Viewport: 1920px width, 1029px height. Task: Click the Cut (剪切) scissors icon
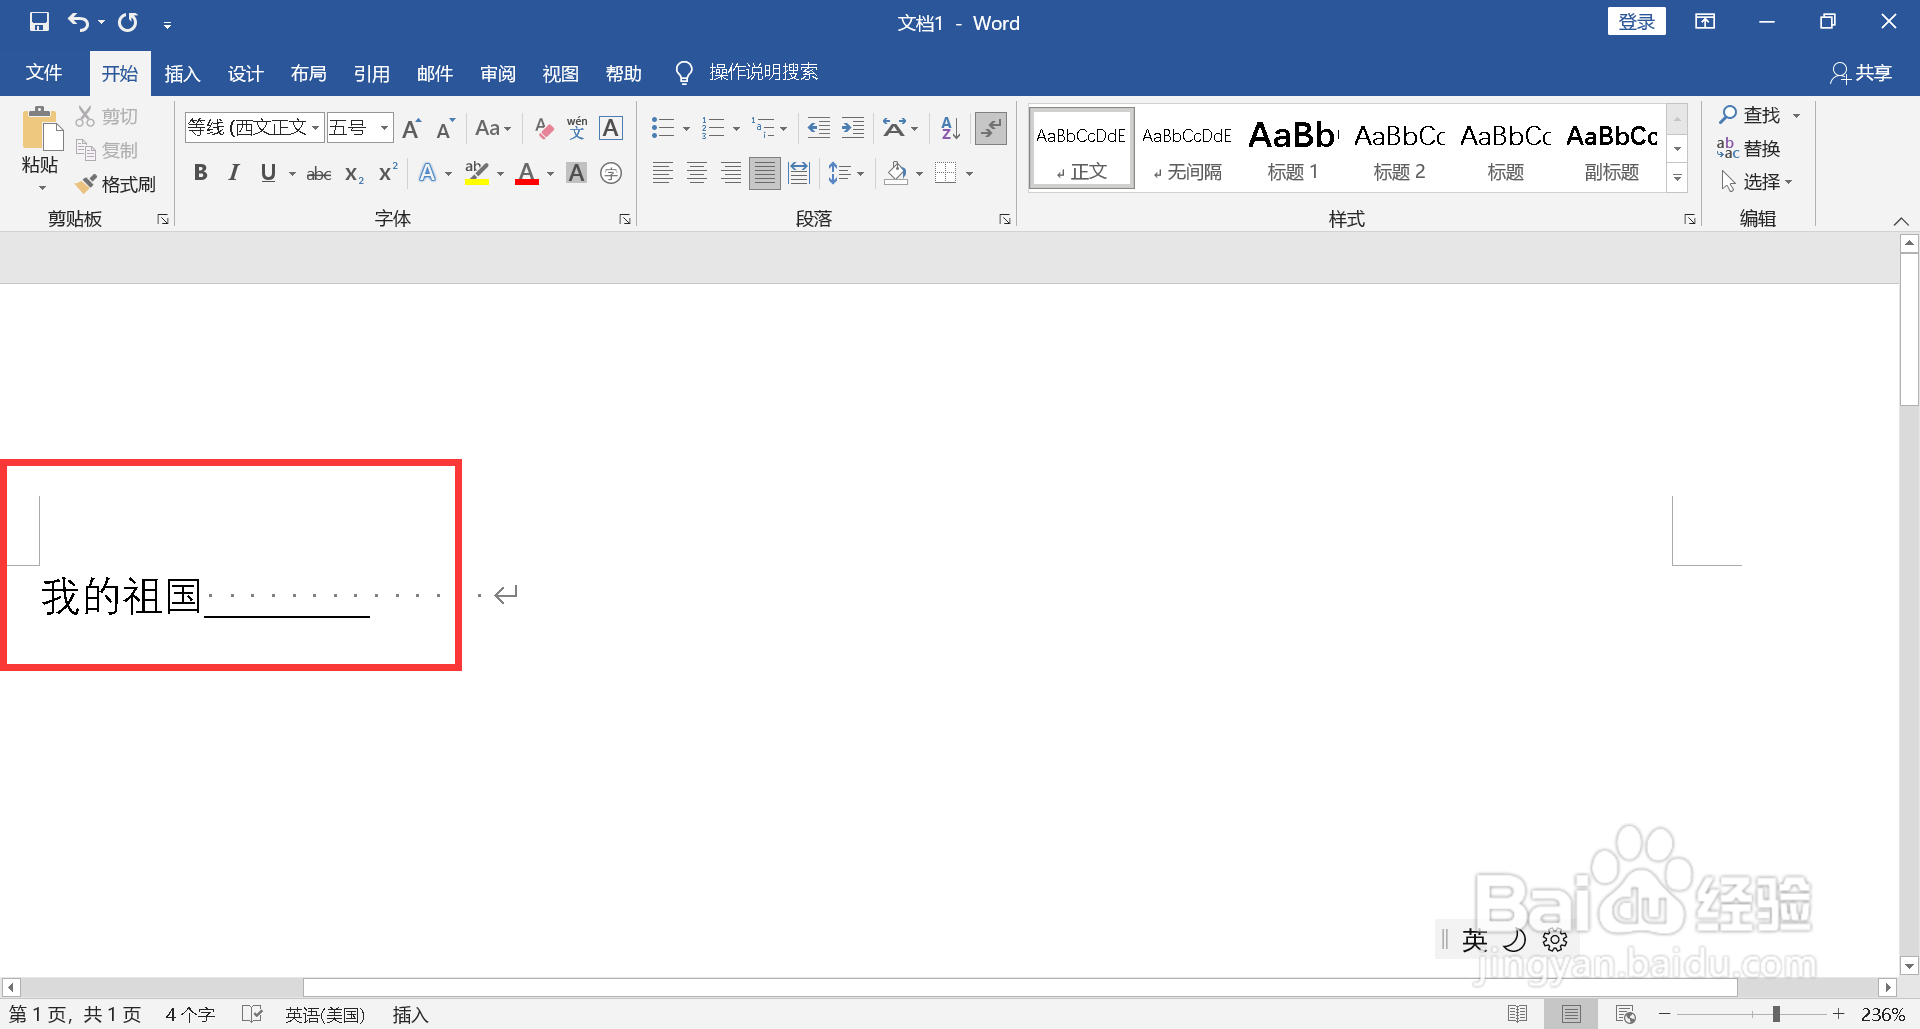pyautogui.click(x=86, y=117)
